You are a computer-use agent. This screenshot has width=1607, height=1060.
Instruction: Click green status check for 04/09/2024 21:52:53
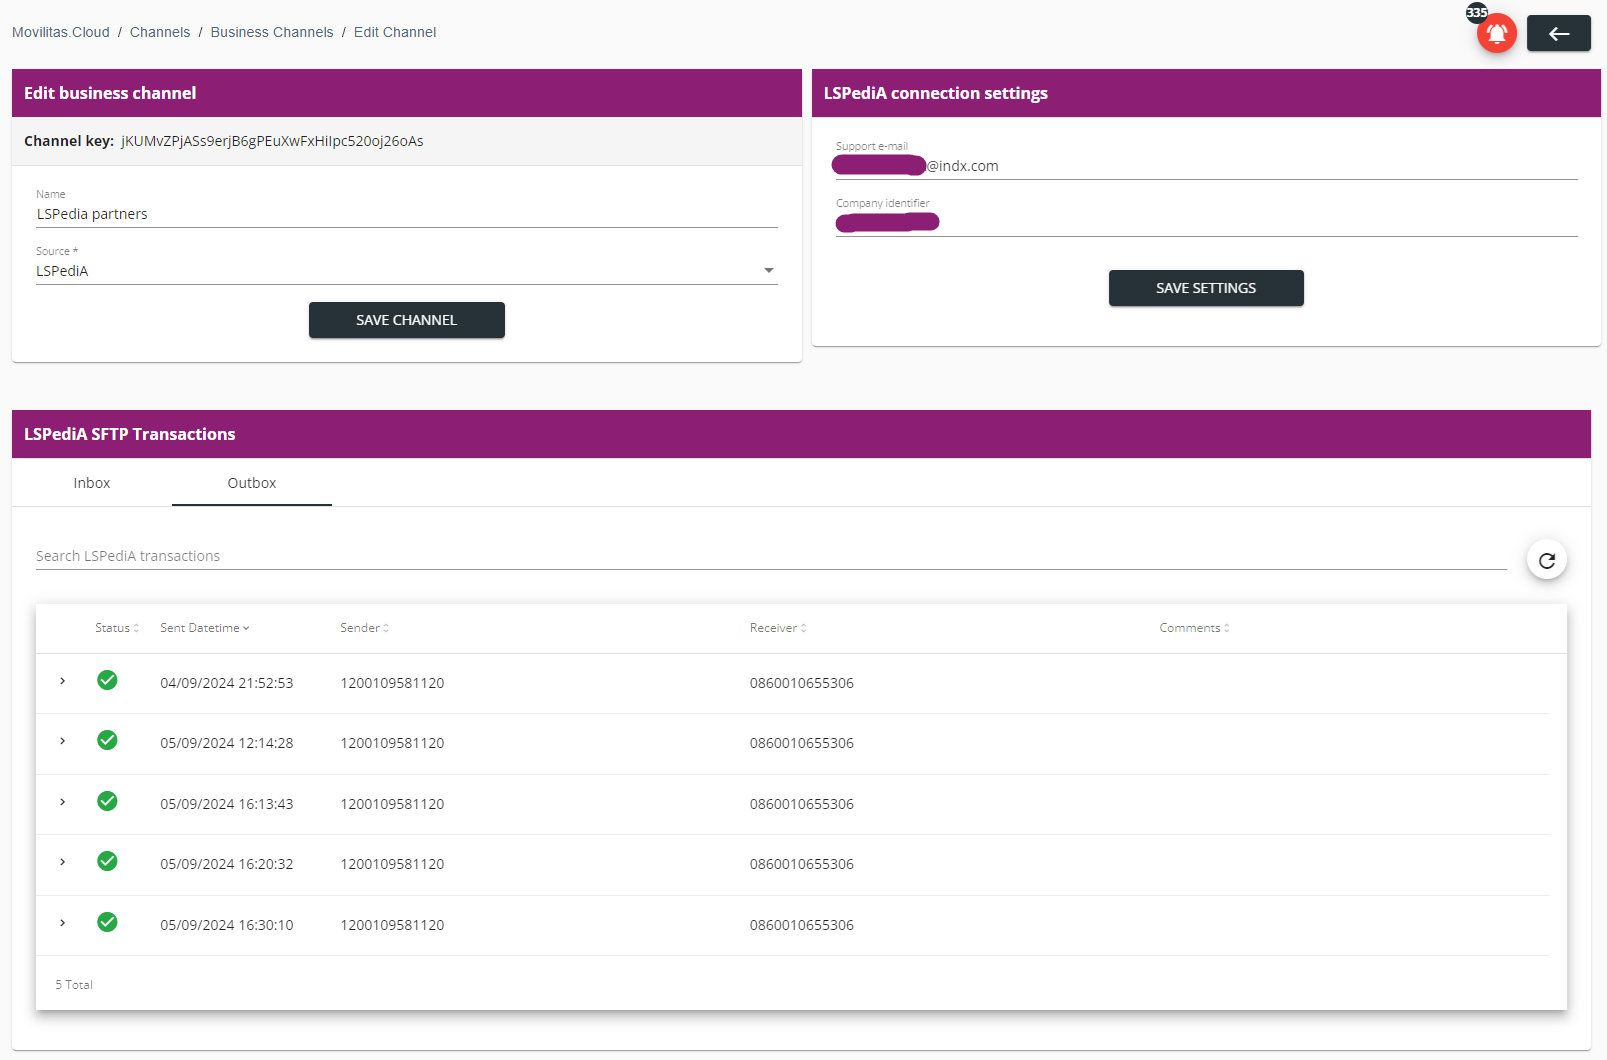107,680
